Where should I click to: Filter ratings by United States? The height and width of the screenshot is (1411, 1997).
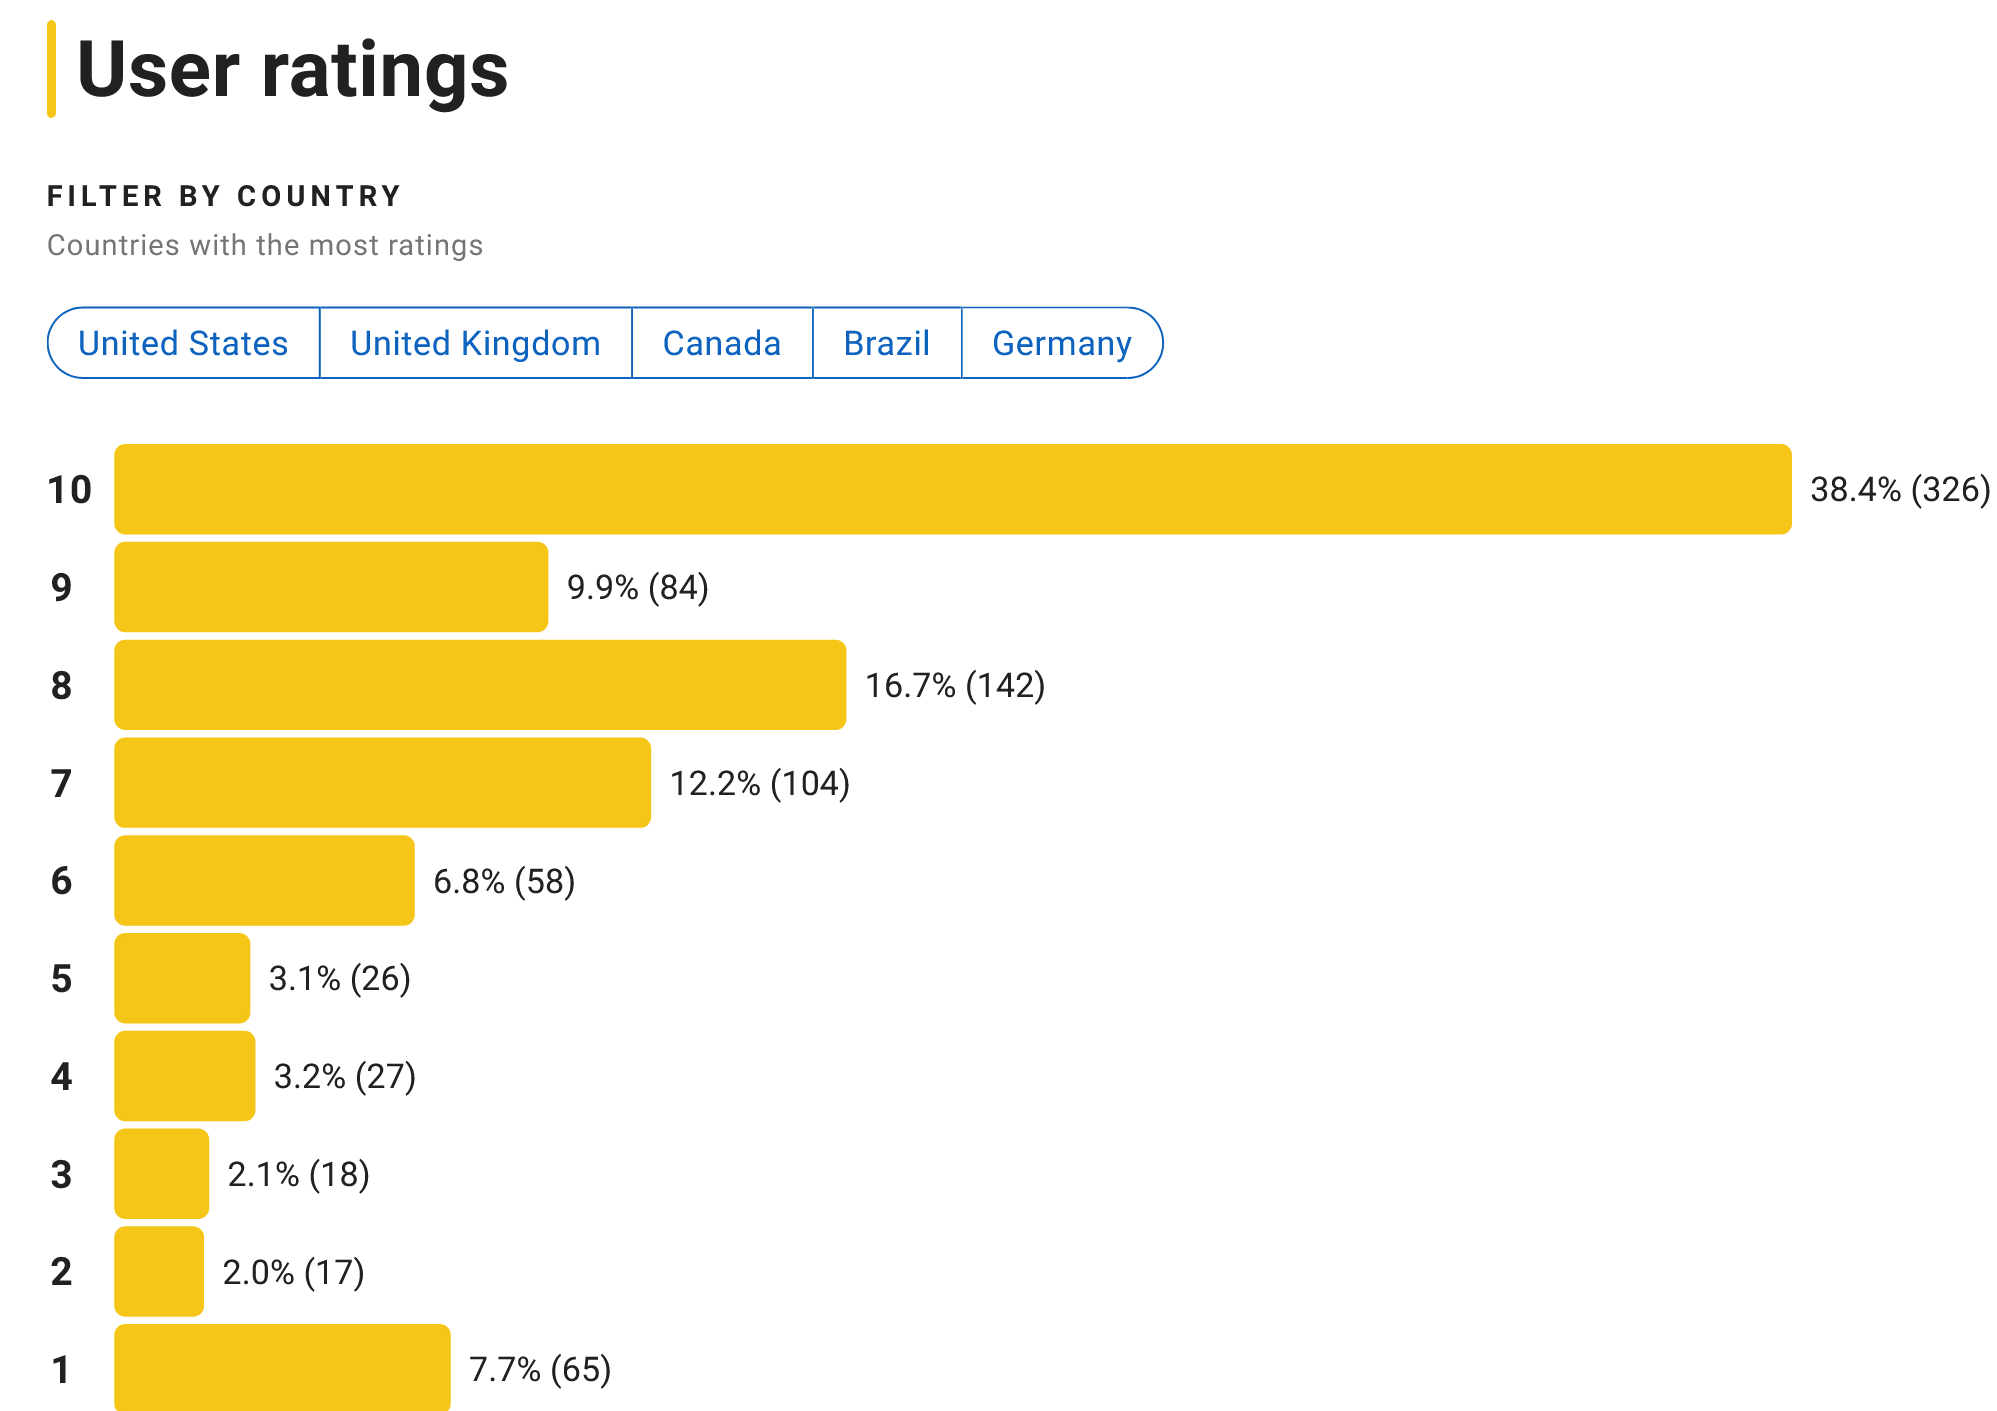(183, 343)
